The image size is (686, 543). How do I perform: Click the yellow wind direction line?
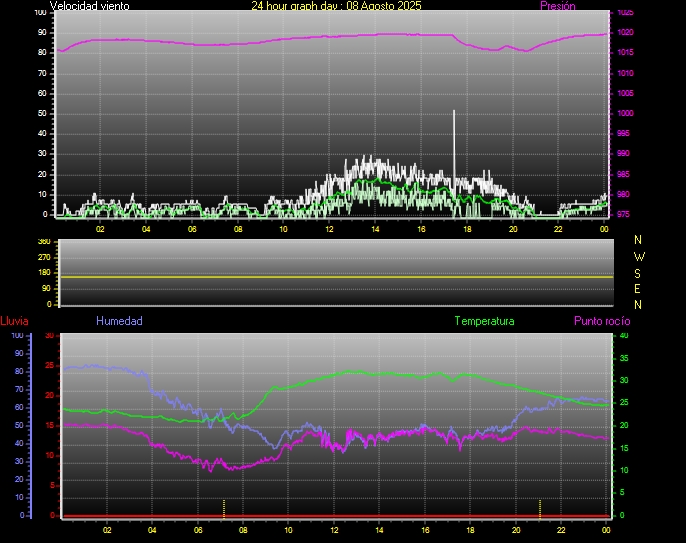pos(336,277)
